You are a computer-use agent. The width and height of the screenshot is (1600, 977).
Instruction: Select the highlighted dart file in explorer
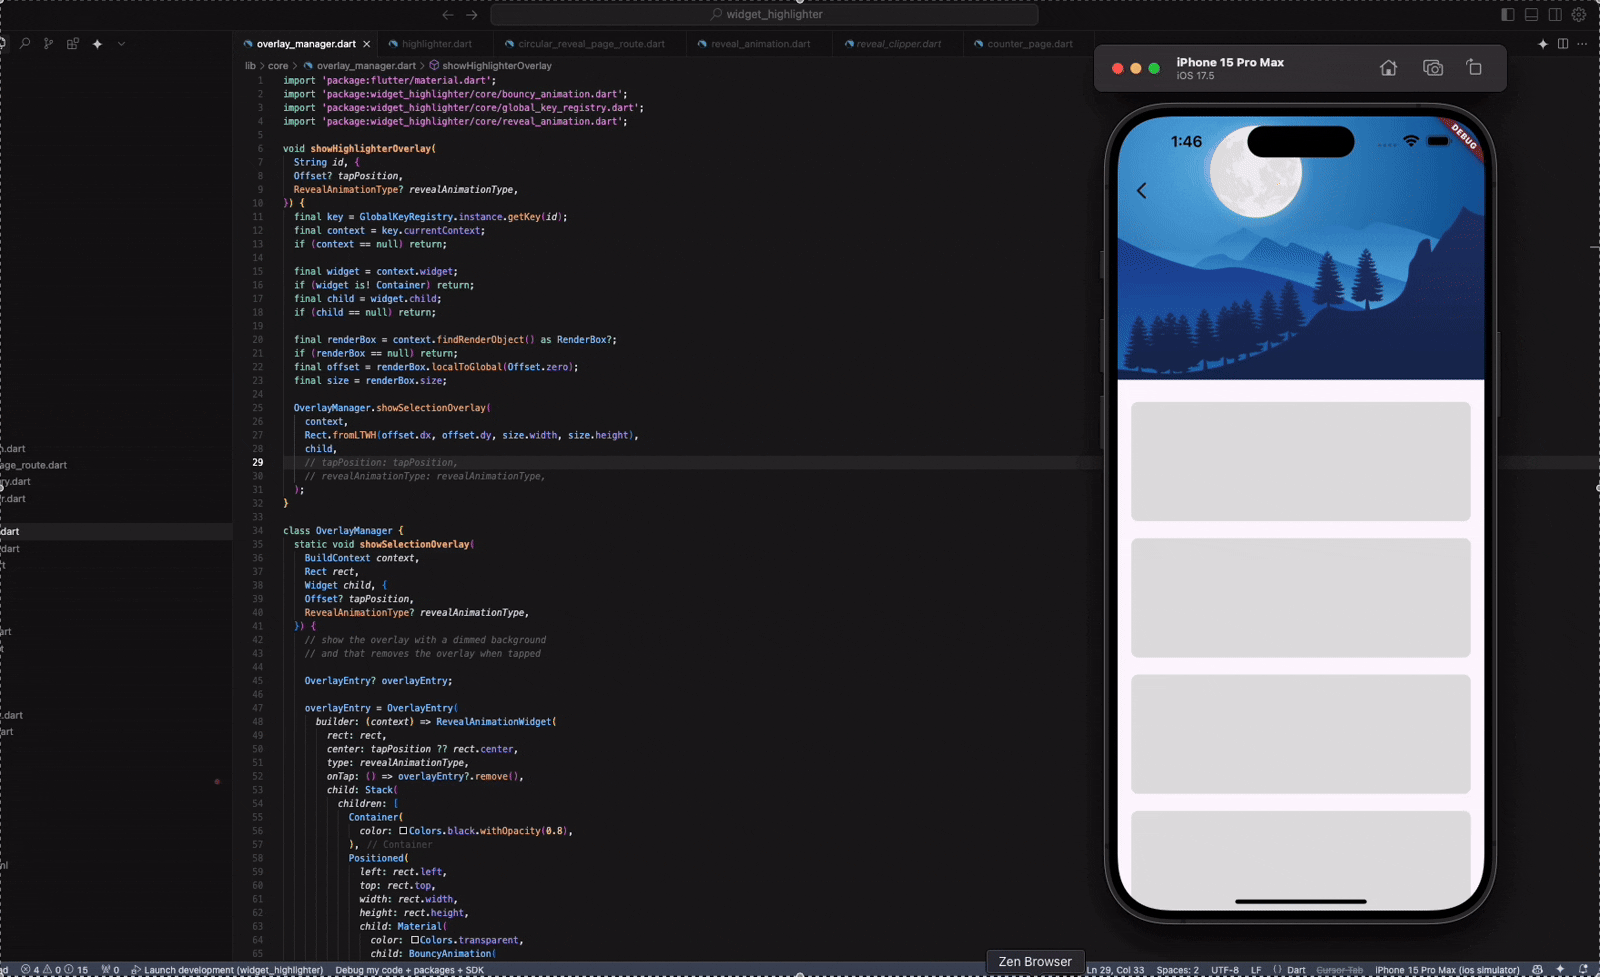116,532
